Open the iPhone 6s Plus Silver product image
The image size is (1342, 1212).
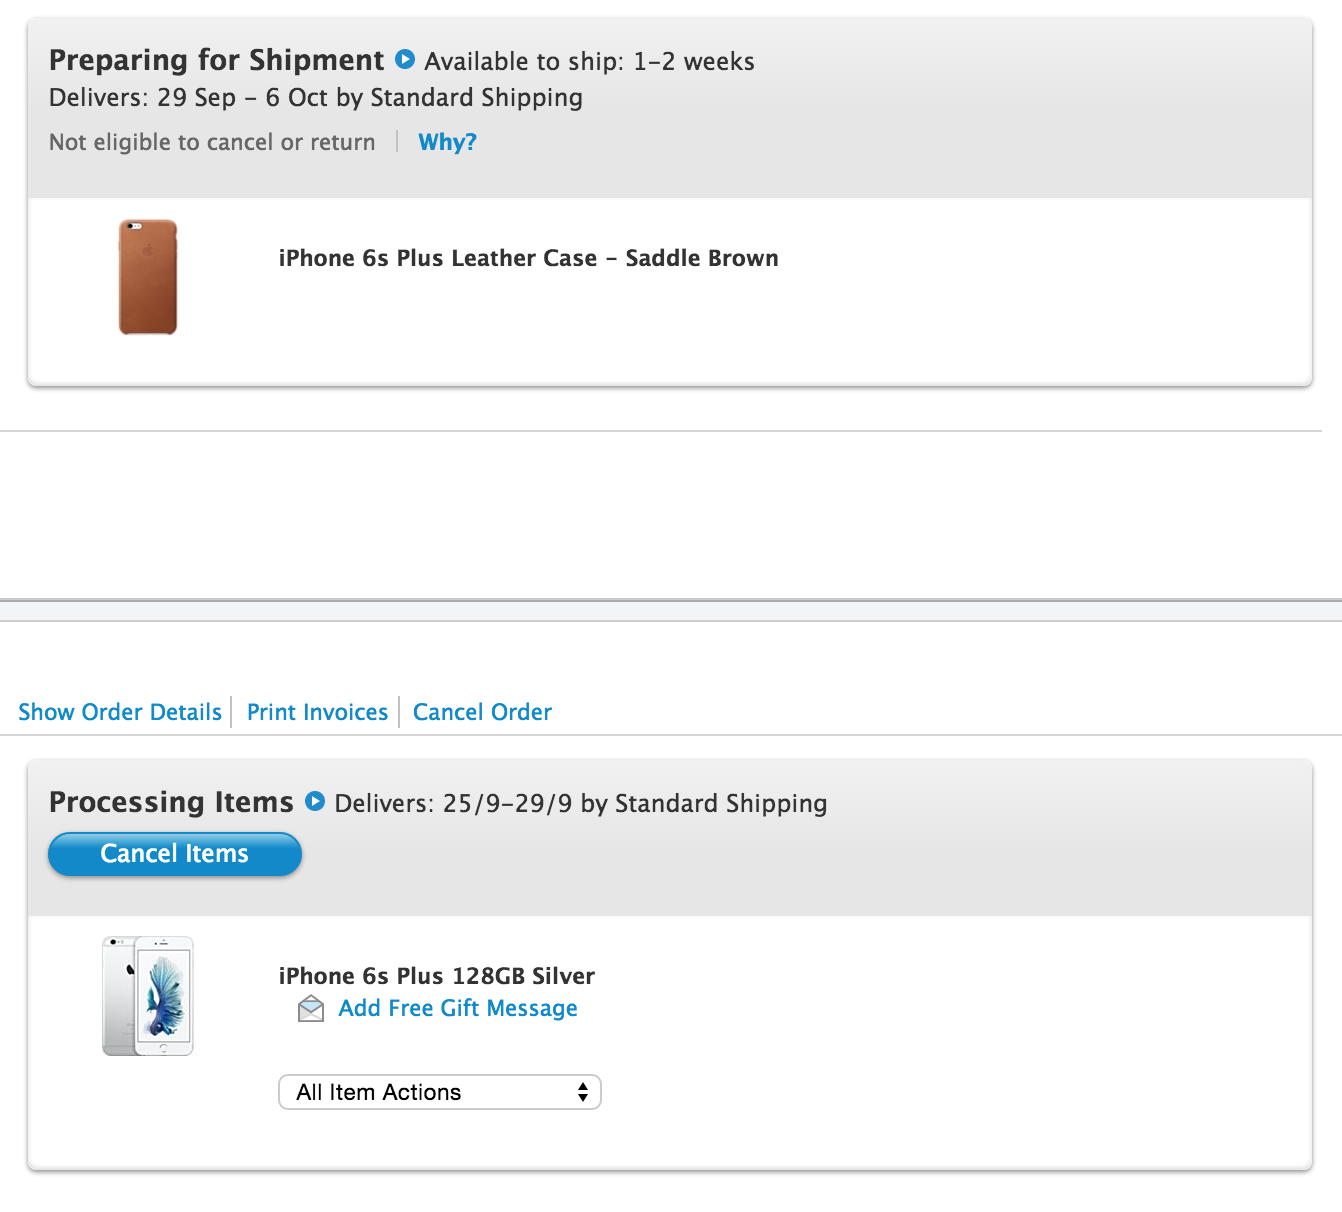[x=148, y=996]
